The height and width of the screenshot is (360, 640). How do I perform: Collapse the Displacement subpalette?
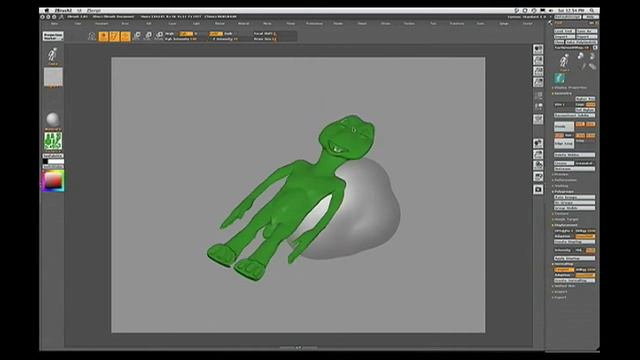[x=565, y=225]
